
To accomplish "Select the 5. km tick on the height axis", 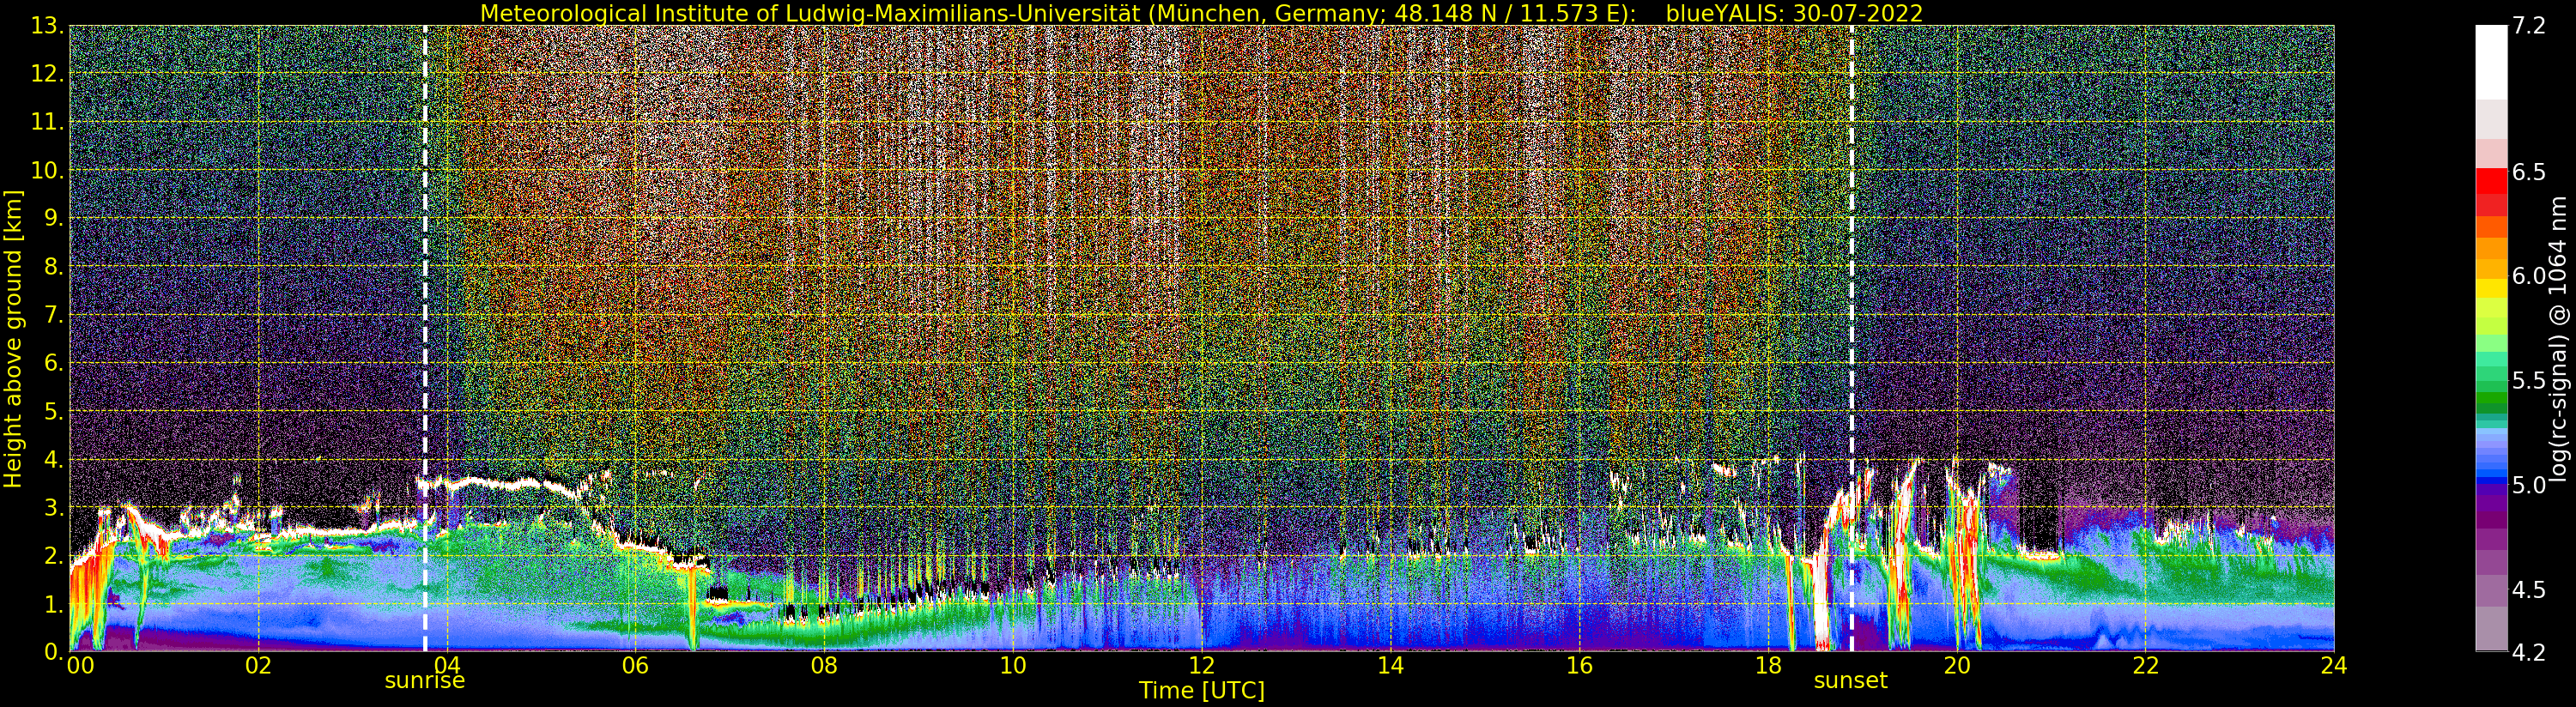I will [53, 411].
